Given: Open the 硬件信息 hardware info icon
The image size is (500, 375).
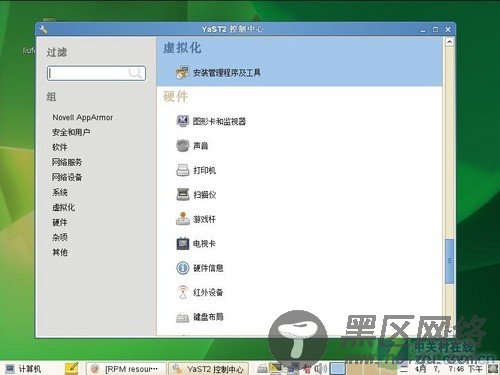Looking at the screenshot, I should (x=182, y=268).
